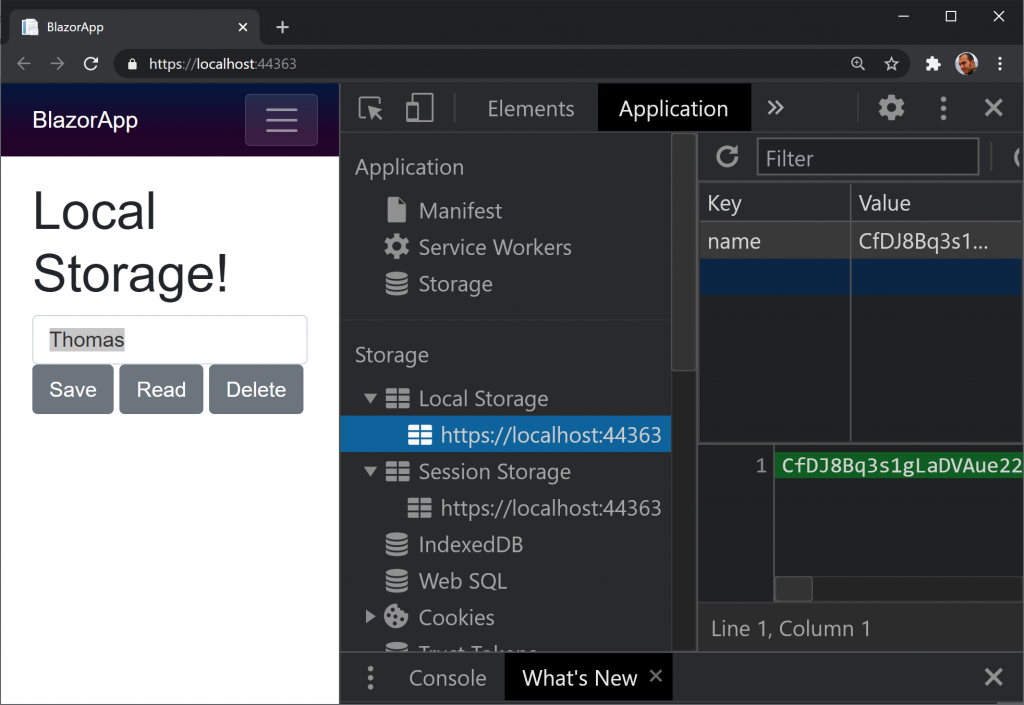The height and width of the screenshot is (705, 1024).
Task: Select Manifest in the Application sidebar
Action: tap(460, 210)
